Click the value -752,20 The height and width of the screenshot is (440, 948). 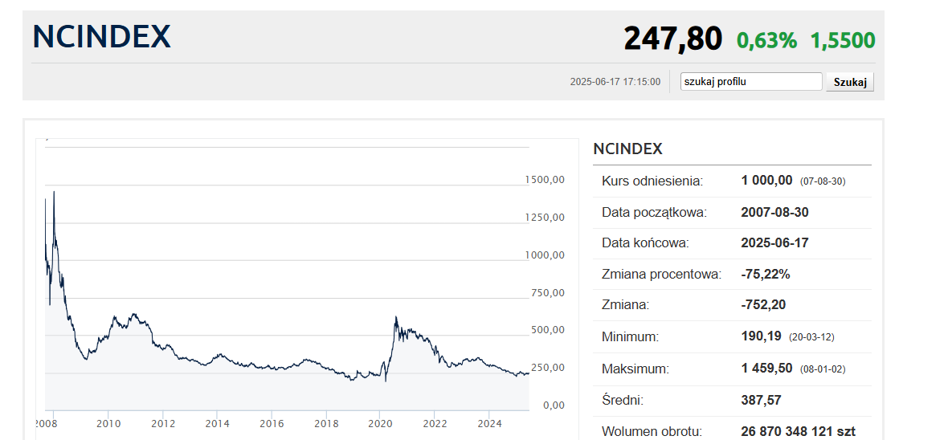(763, 305)
